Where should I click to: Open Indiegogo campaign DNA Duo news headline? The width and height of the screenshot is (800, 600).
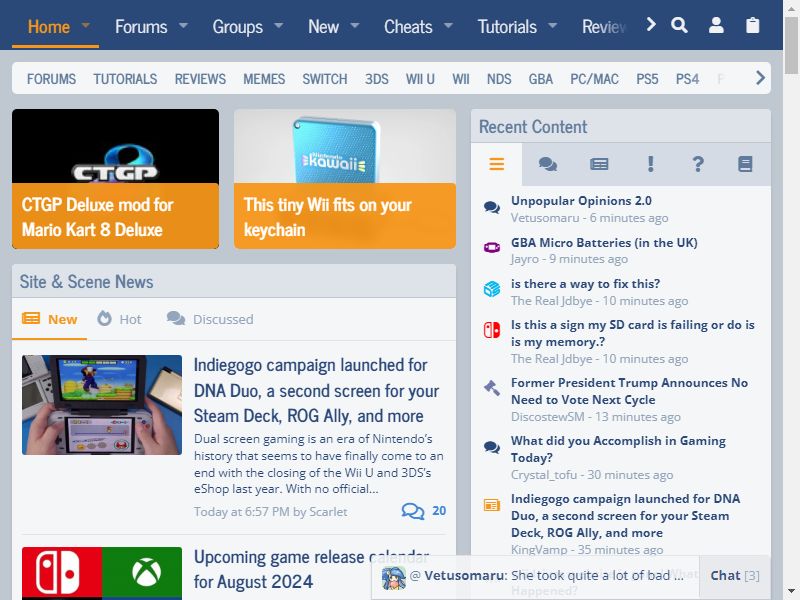316,390
